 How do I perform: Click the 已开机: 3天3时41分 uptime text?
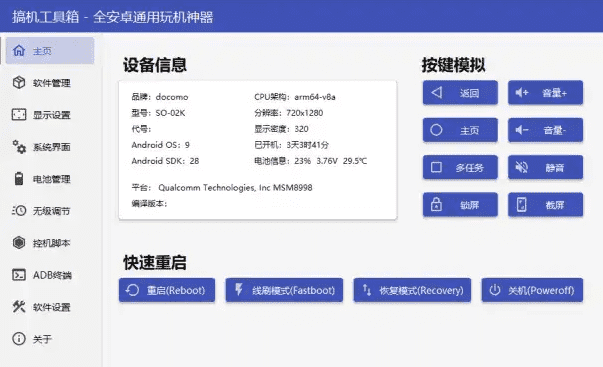pyautogui.click(x=292, y=145)
